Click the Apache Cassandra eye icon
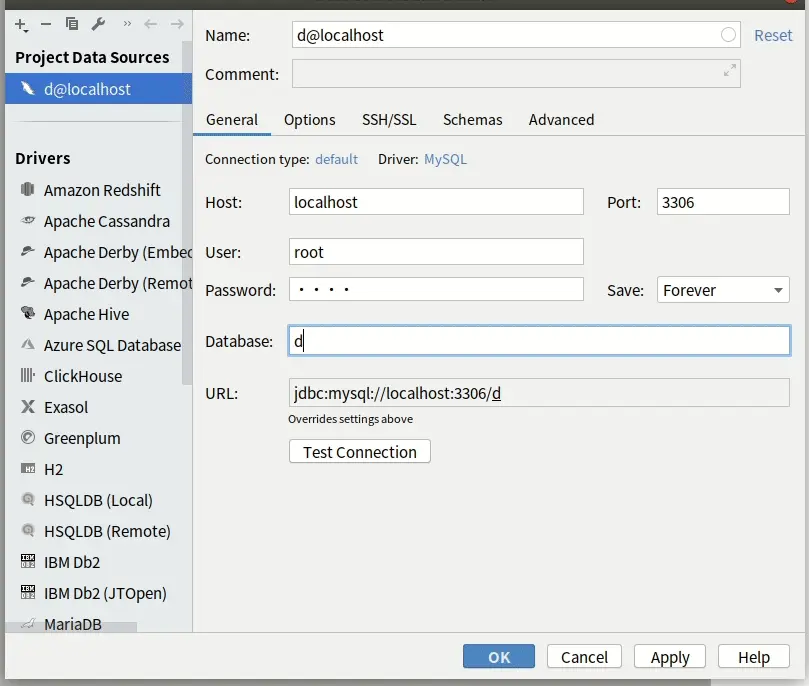809x686 pixels. click(x=28, y=220)
